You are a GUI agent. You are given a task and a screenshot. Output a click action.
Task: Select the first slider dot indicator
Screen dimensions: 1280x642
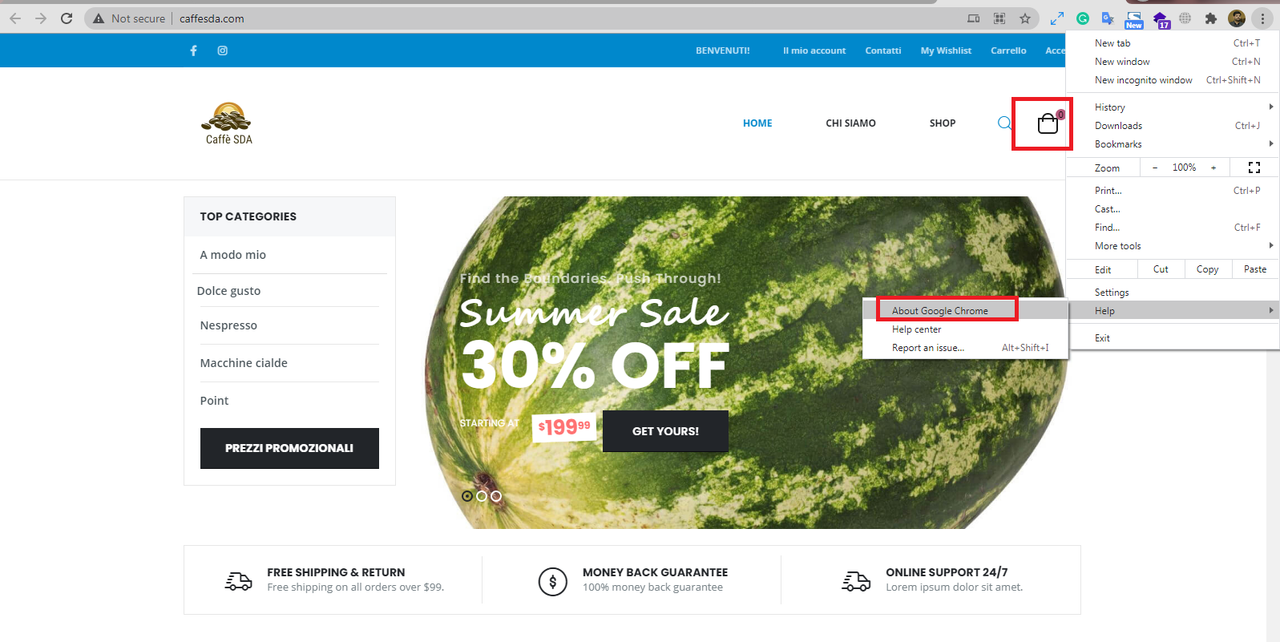click(467, 496)
